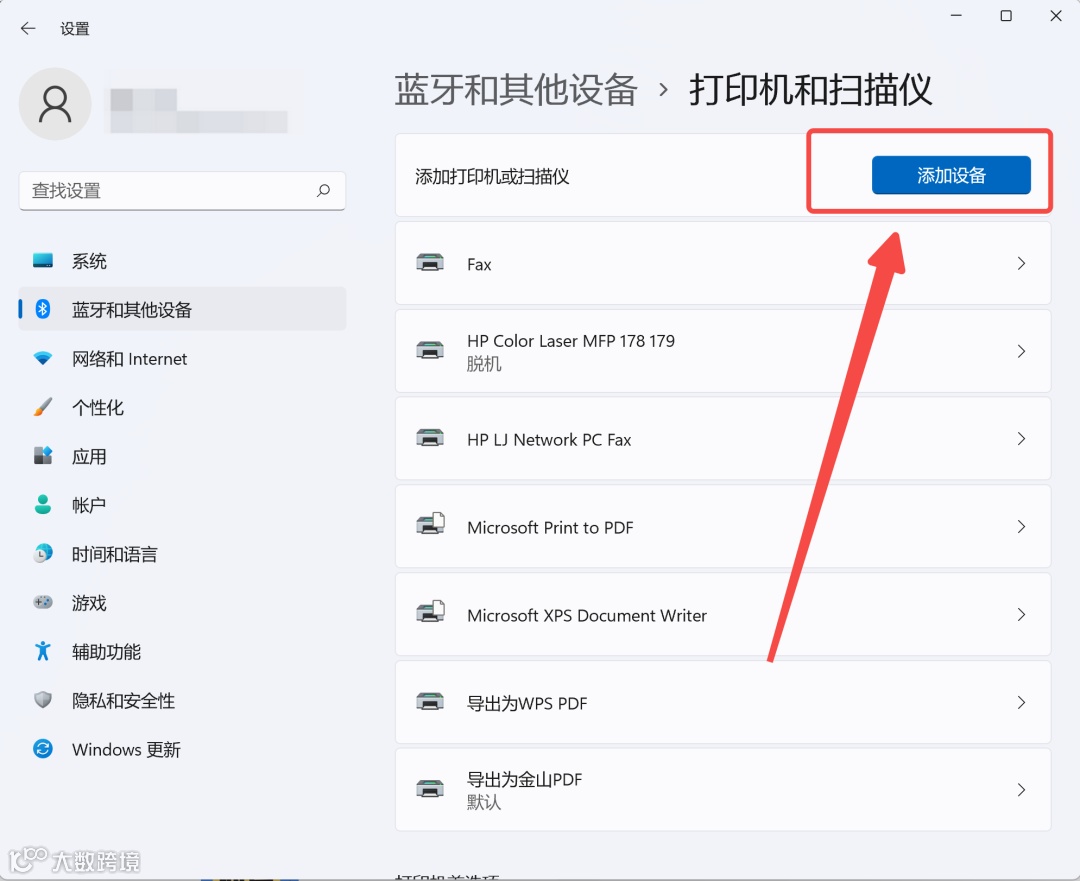
Task: Open the Microsoft Print to PDF chevron
Action: [x=1021, y=527]
